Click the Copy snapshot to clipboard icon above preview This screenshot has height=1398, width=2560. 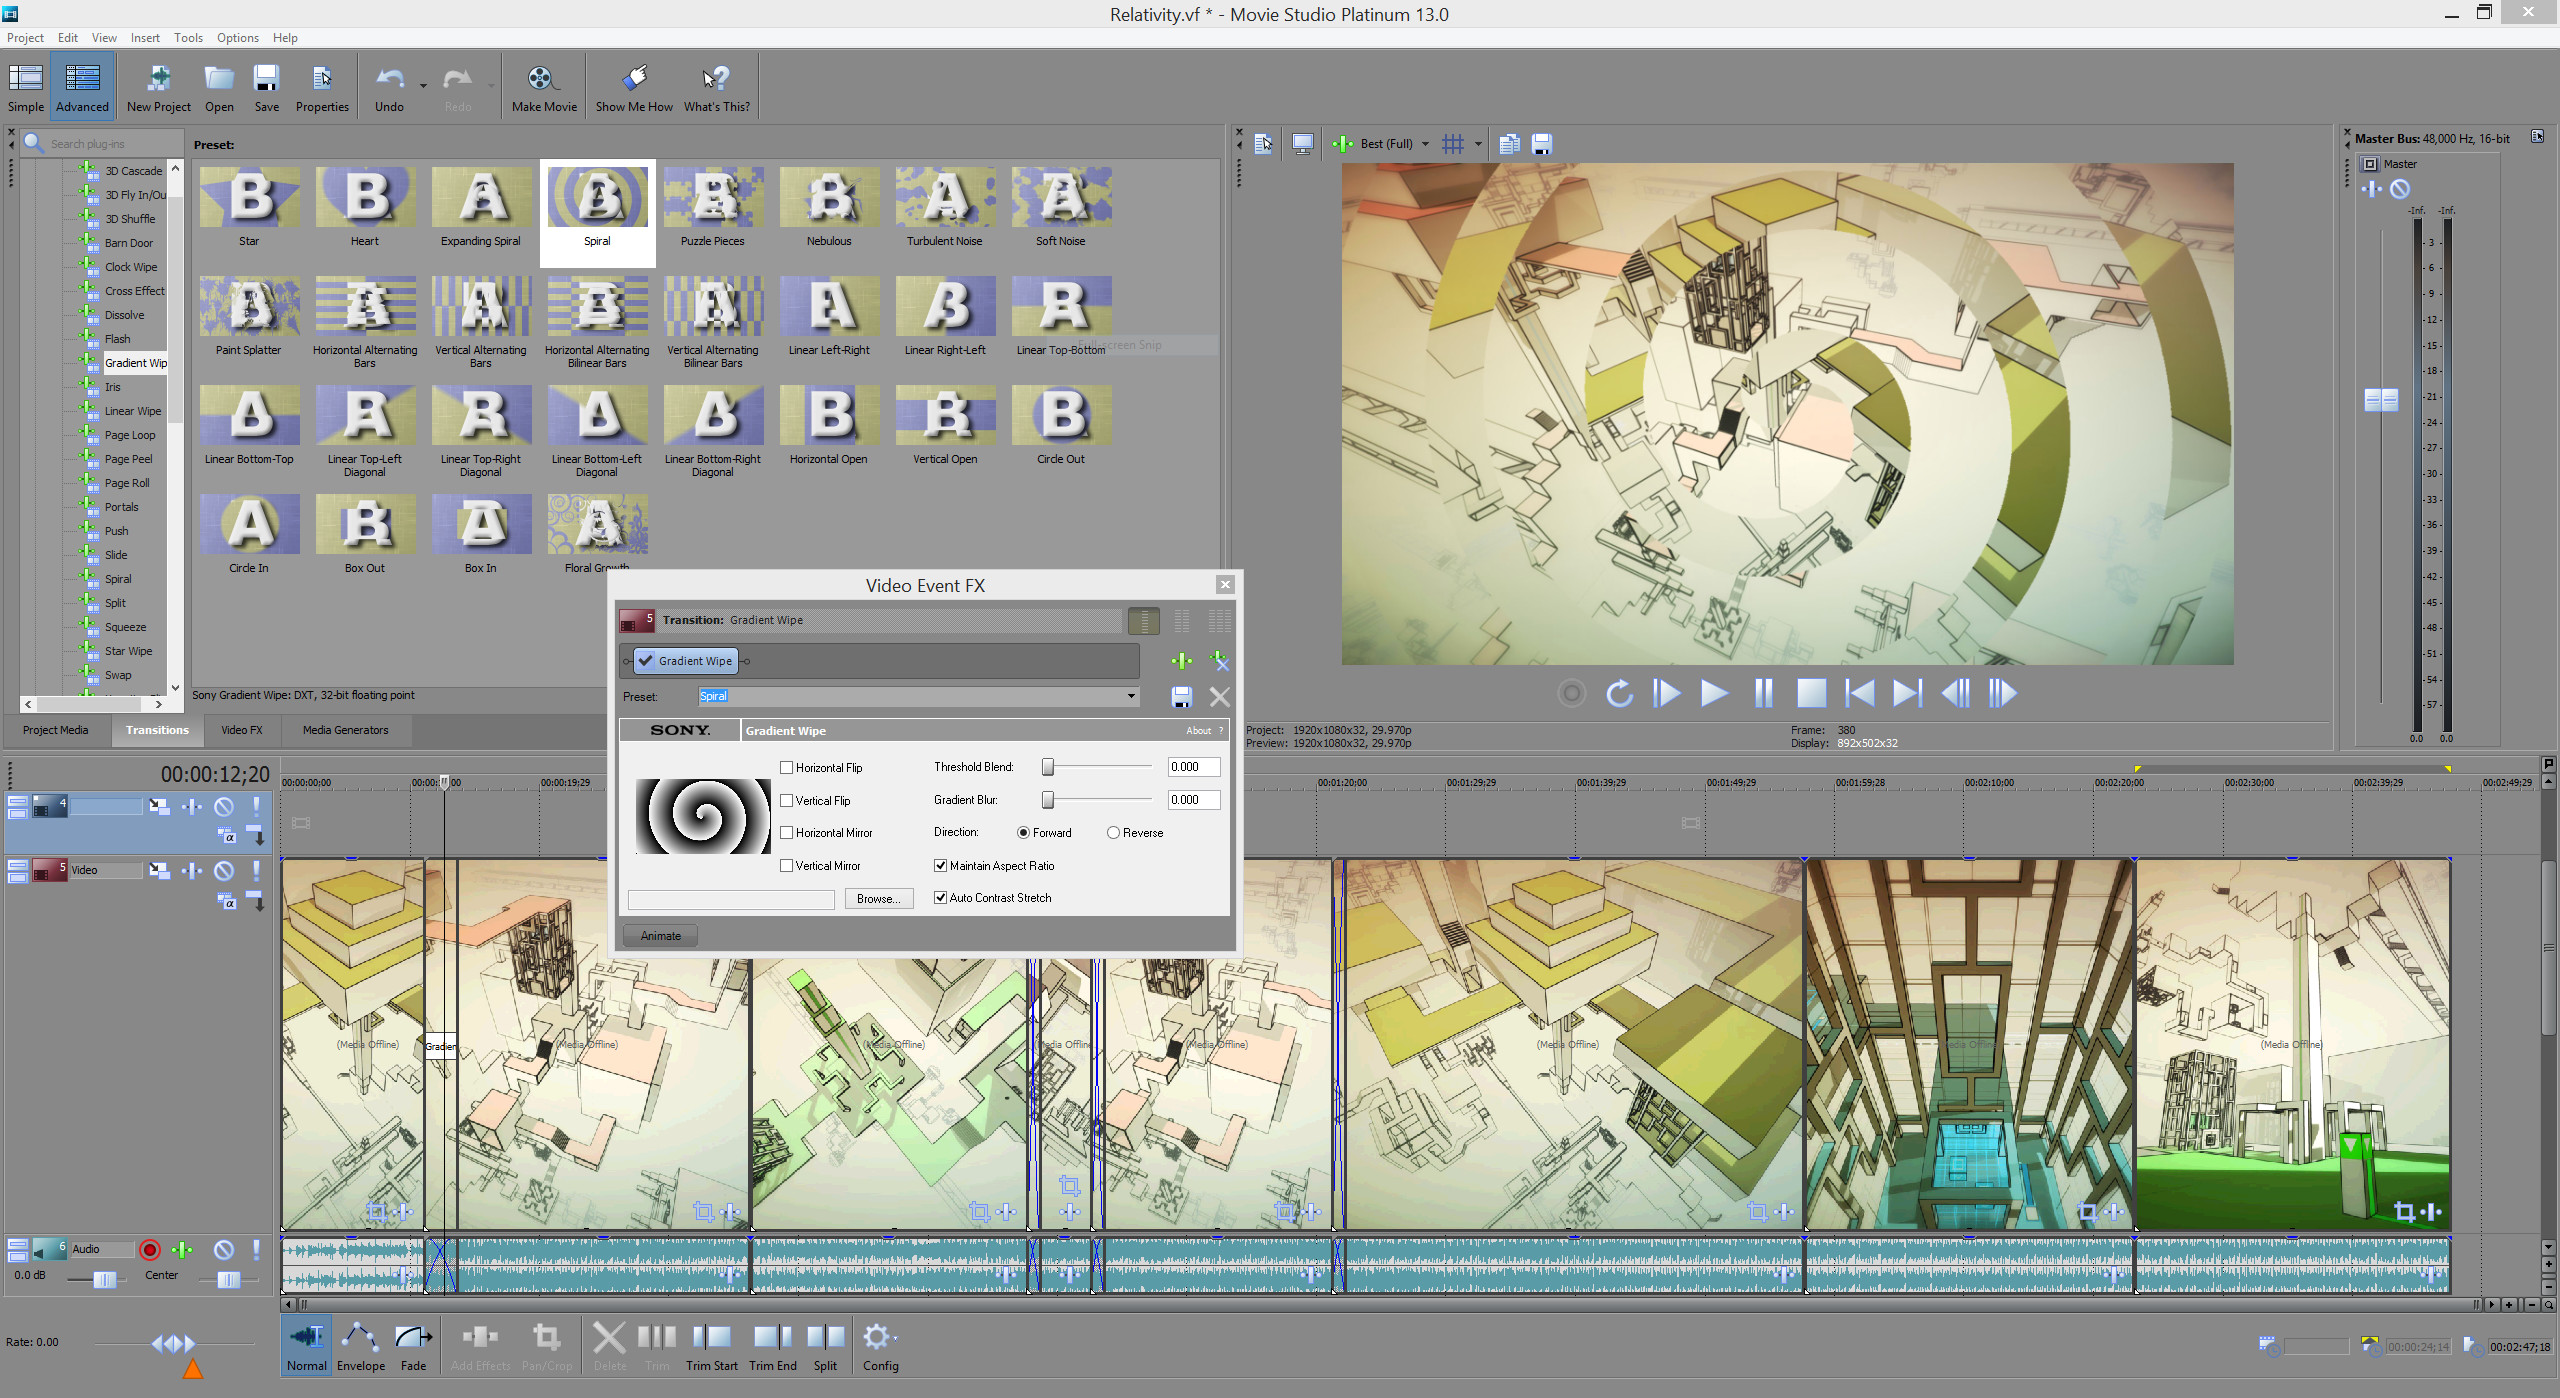click(x=1508, y=143)
